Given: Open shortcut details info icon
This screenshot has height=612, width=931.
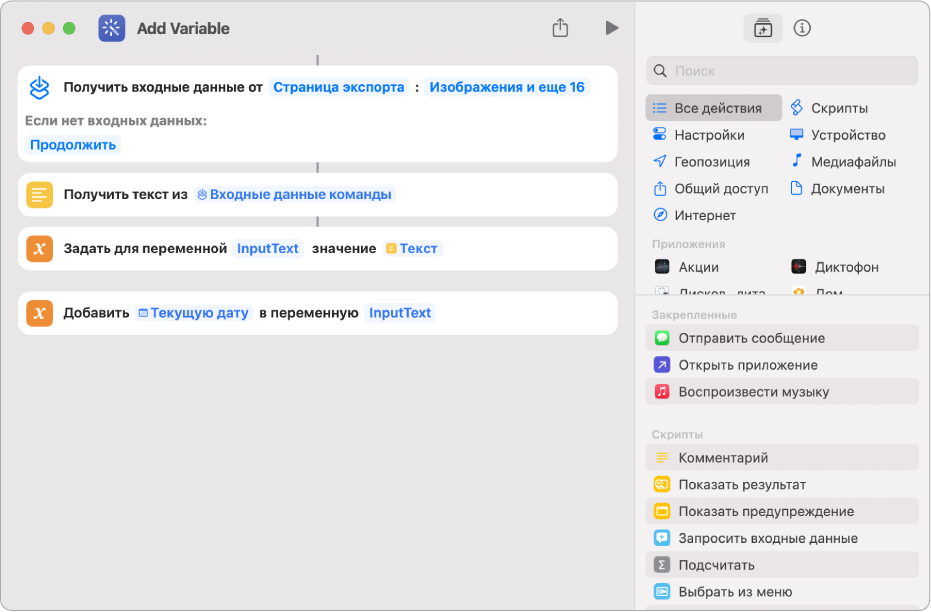Looking at the screenshot, I should click(x=802, y=28).
